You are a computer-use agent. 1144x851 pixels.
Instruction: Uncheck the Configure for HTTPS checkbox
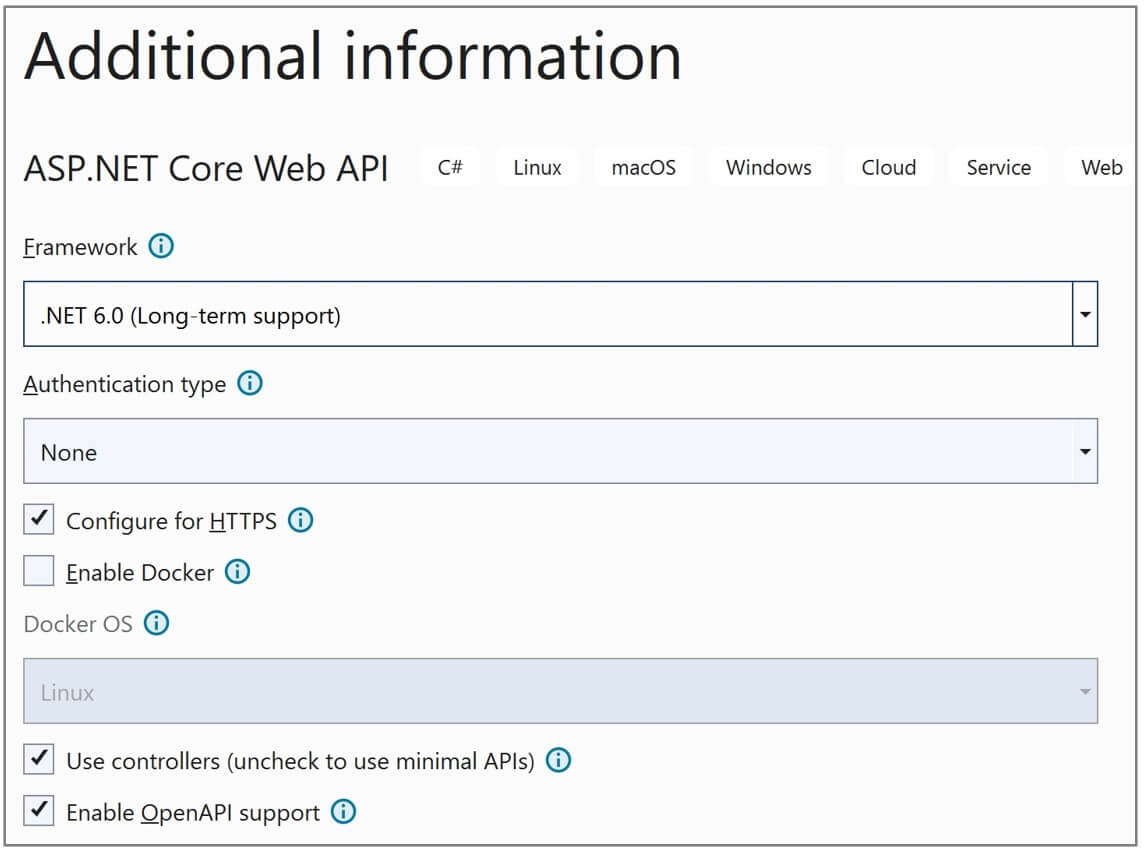(x=39, y=520)
